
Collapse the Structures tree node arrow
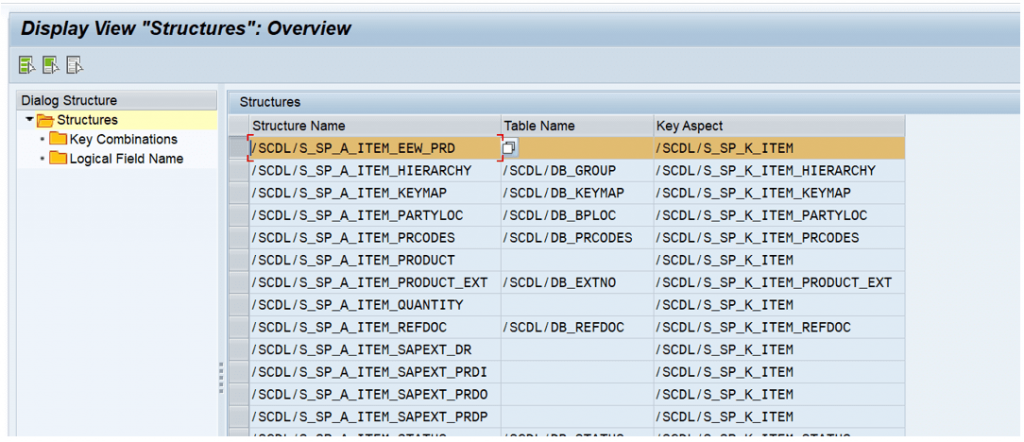pos(29,120)
